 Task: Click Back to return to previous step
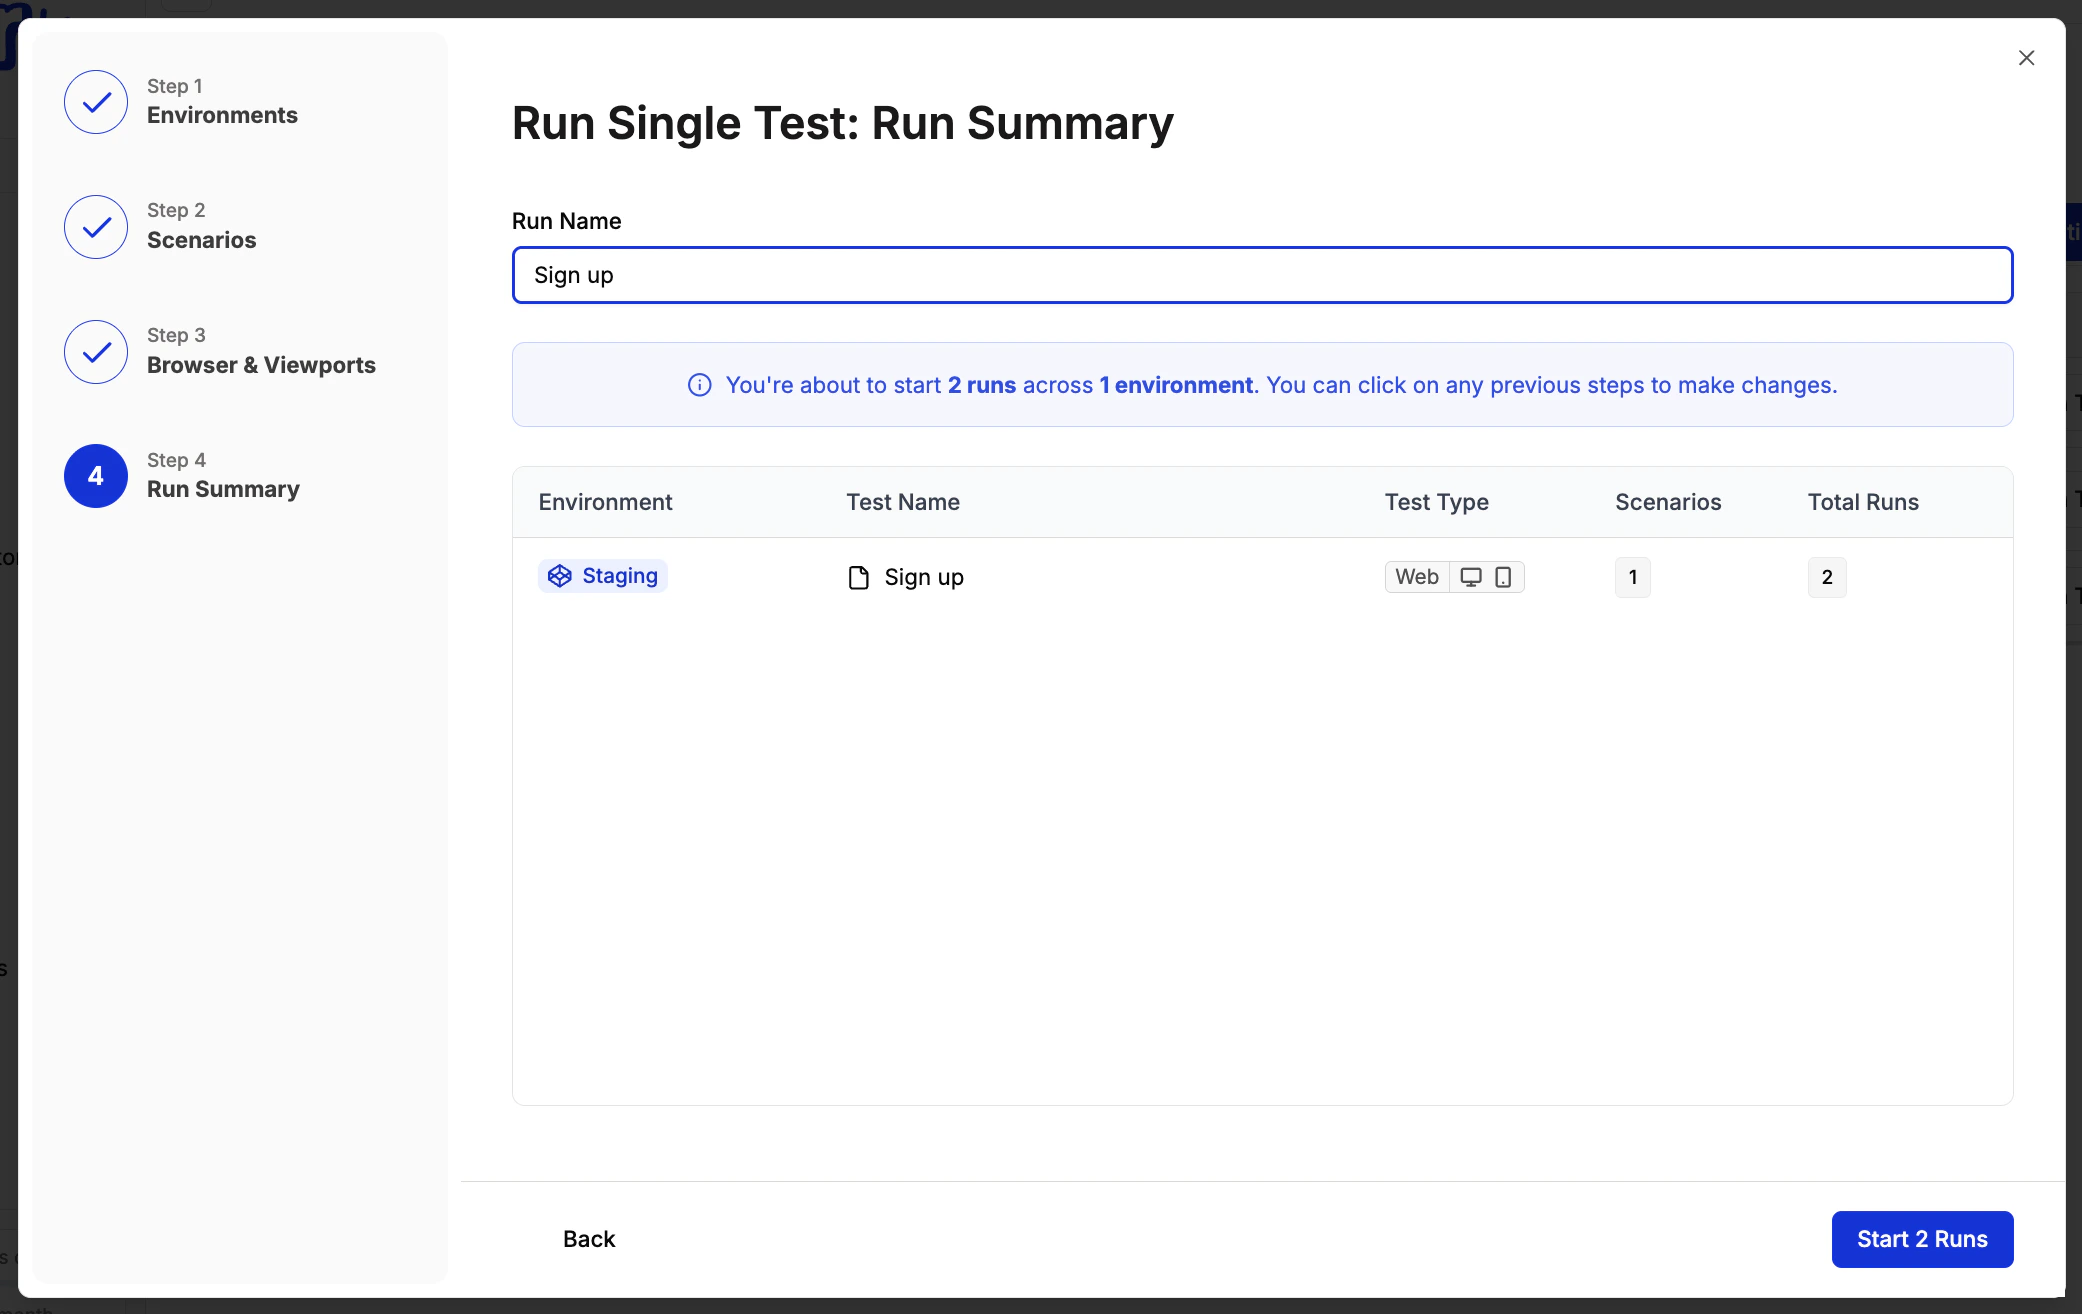coord(589,1239)
